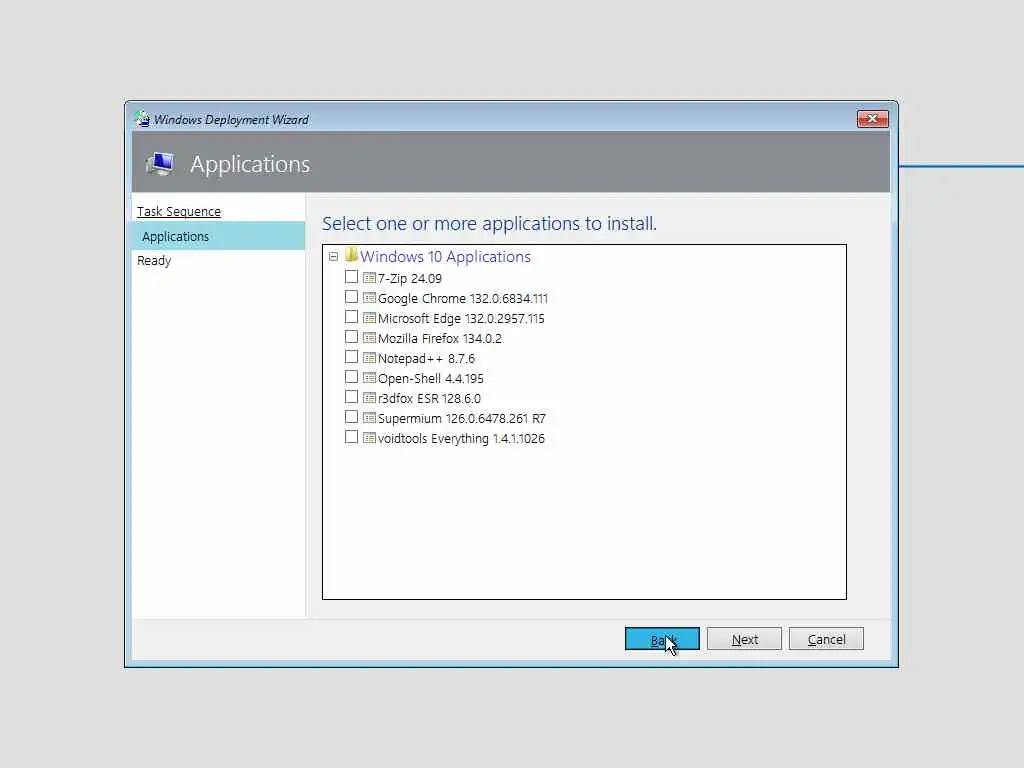The width and height of the screenshot is (1024, 768).
Task: Click the application icon beside Mozilla Firefox
Action: tap(369, 338)
